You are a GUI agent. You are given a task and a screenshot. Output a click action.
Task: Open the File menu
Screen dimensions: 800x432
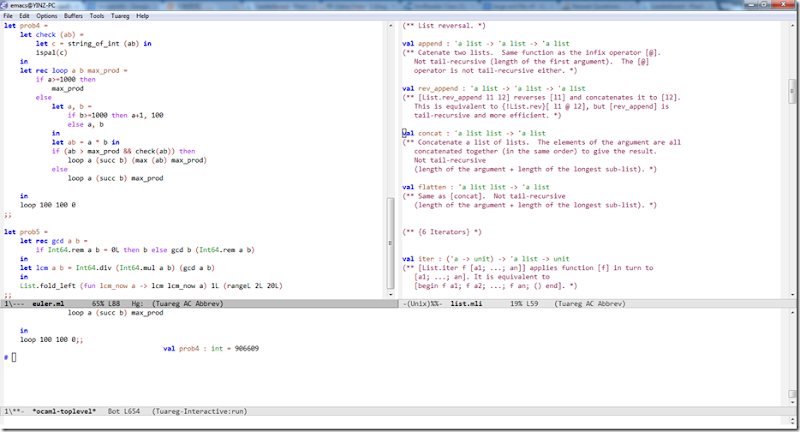point(9,16)
